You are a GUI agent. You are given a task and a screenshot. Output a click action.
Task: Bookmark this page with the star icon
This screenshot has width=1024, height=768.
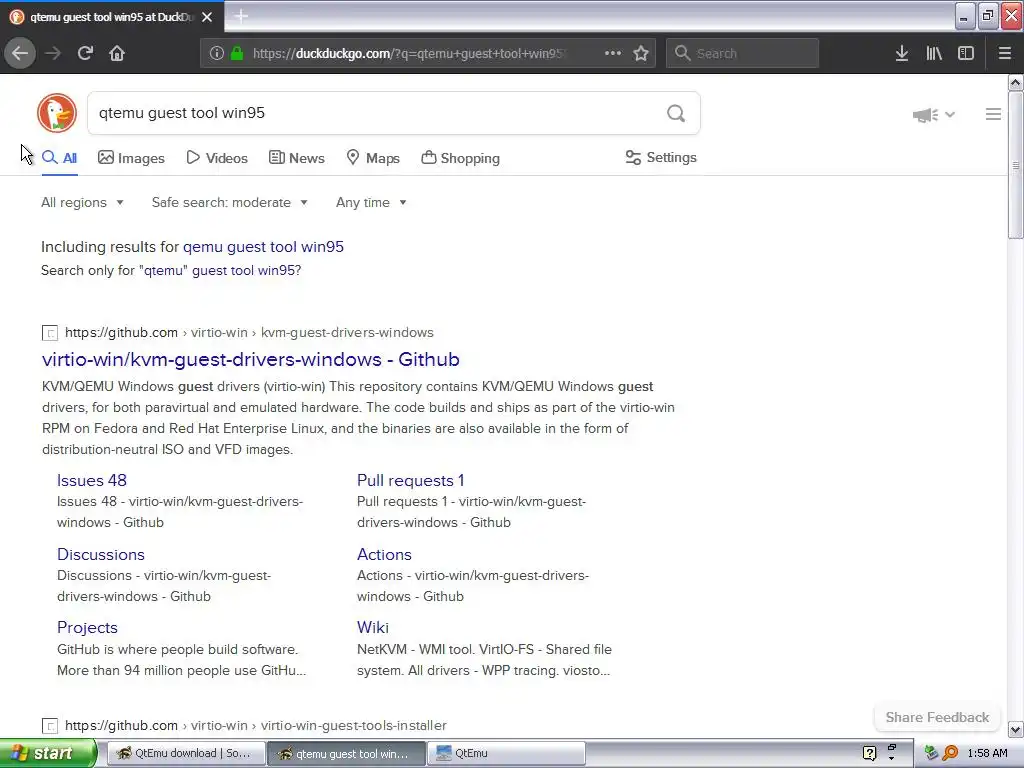coord(641,54)
